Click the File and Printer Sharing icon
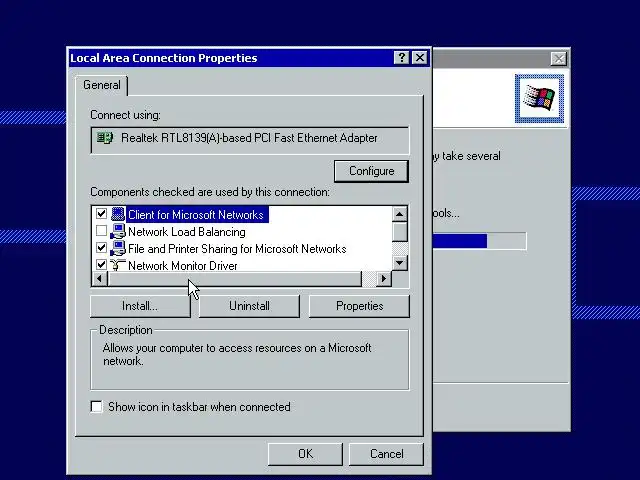The image size is (640, 480). pos(118,248)
